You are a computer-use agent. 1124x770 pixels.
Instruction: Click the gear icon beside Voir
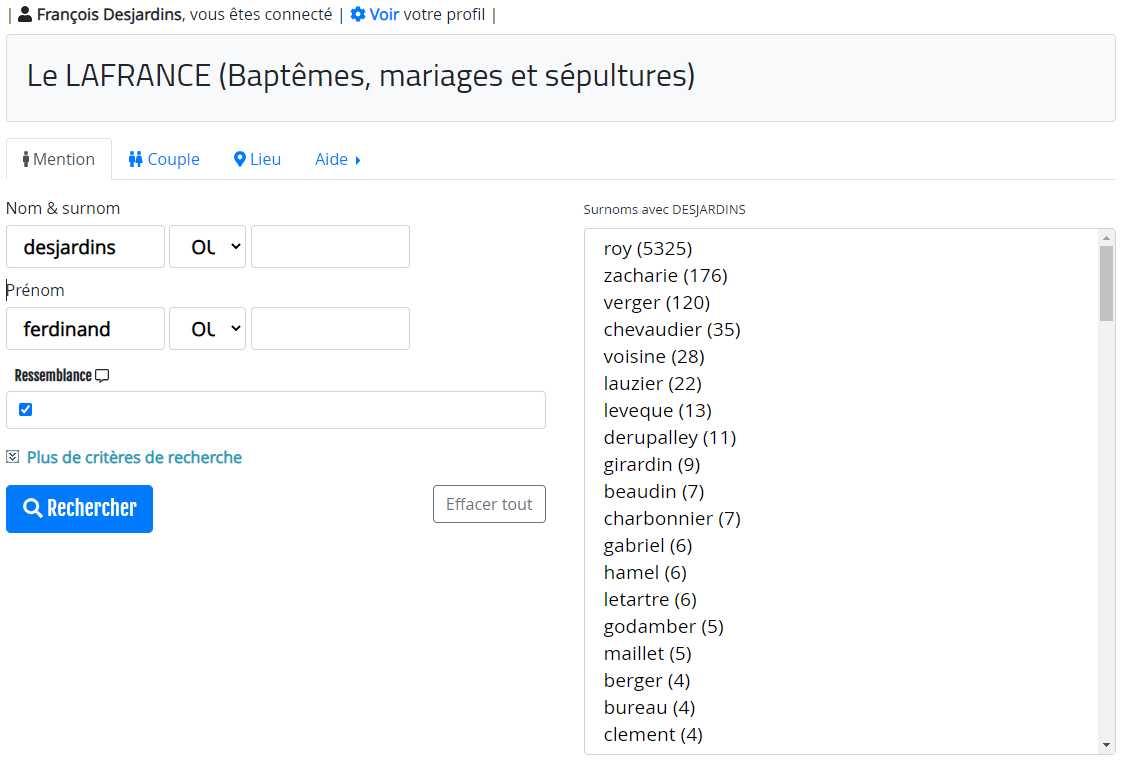point(358,14)
